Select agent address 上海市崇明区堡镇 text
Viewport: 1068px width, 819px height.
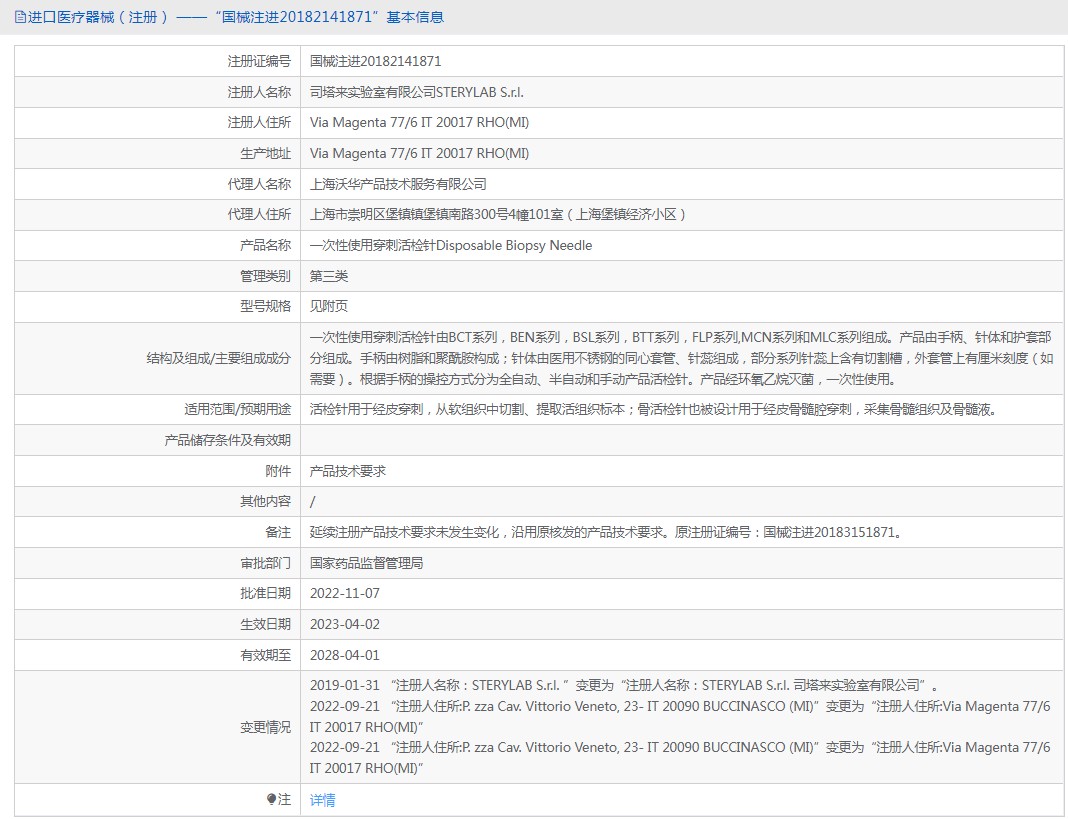pos(498,214)
